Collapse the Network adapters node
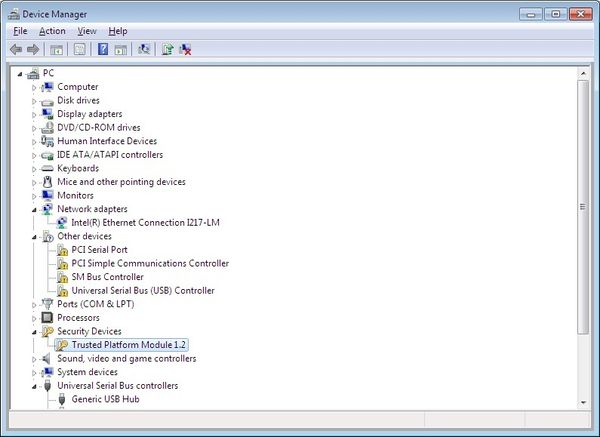Image resolution: width=600 pixels, height=437 pixels. point(34,209)
